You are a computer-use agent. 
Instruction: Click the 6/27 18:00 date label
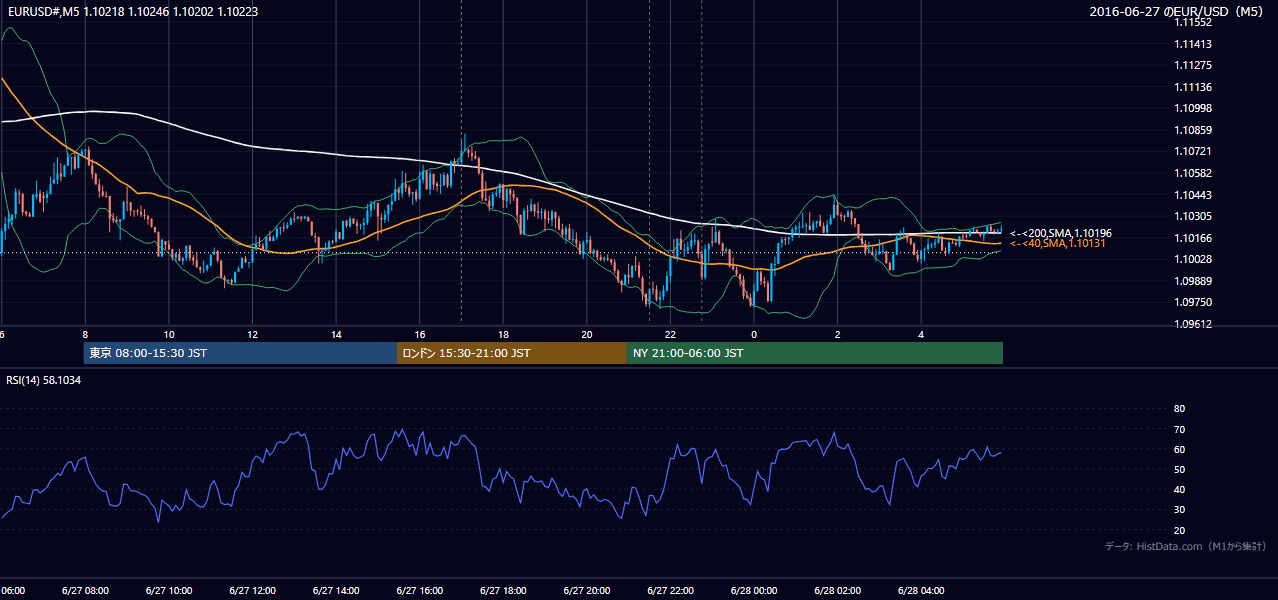503,590
